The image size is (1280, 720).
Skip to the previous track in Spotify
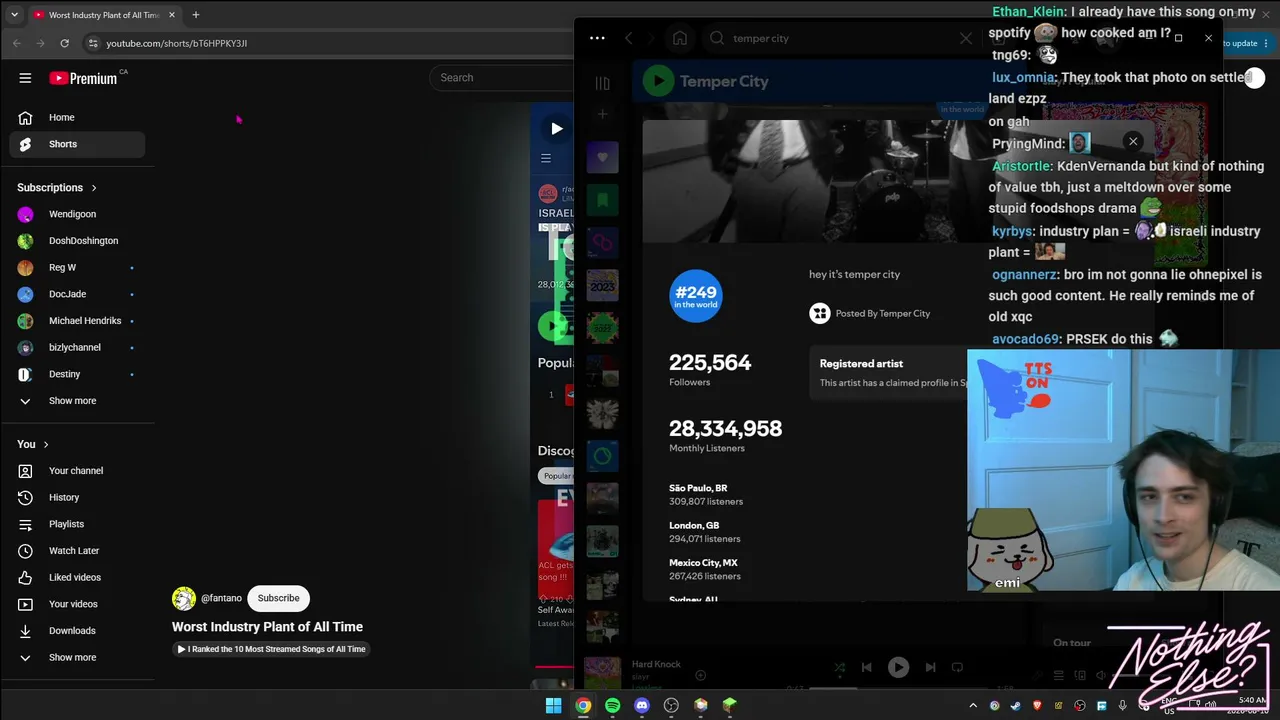point(867,667)
